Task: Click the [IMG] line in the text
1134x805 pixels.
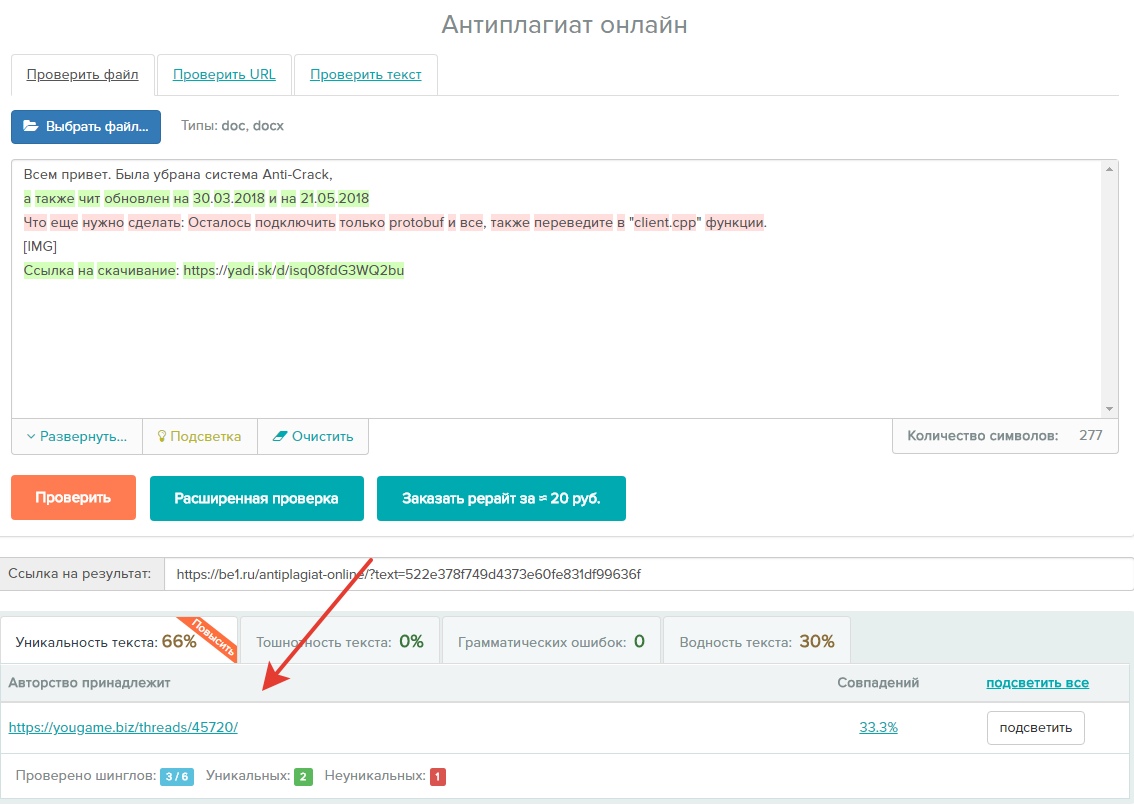Action: 40,247
